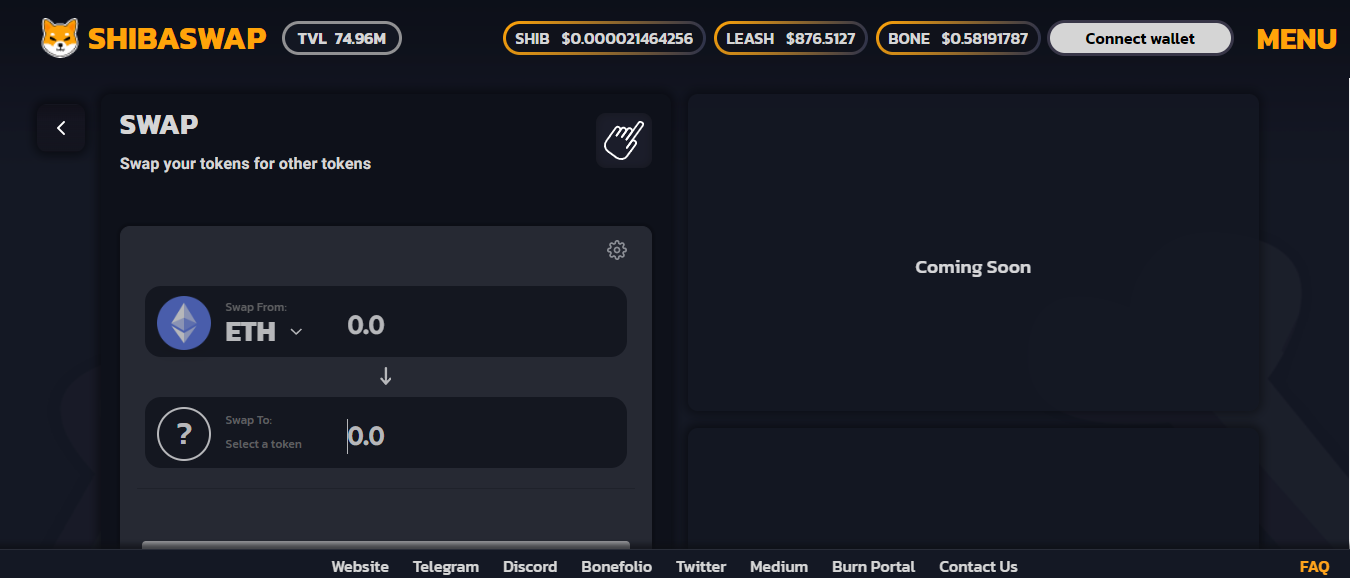Click the LEASH price badge

click(791, 39)
